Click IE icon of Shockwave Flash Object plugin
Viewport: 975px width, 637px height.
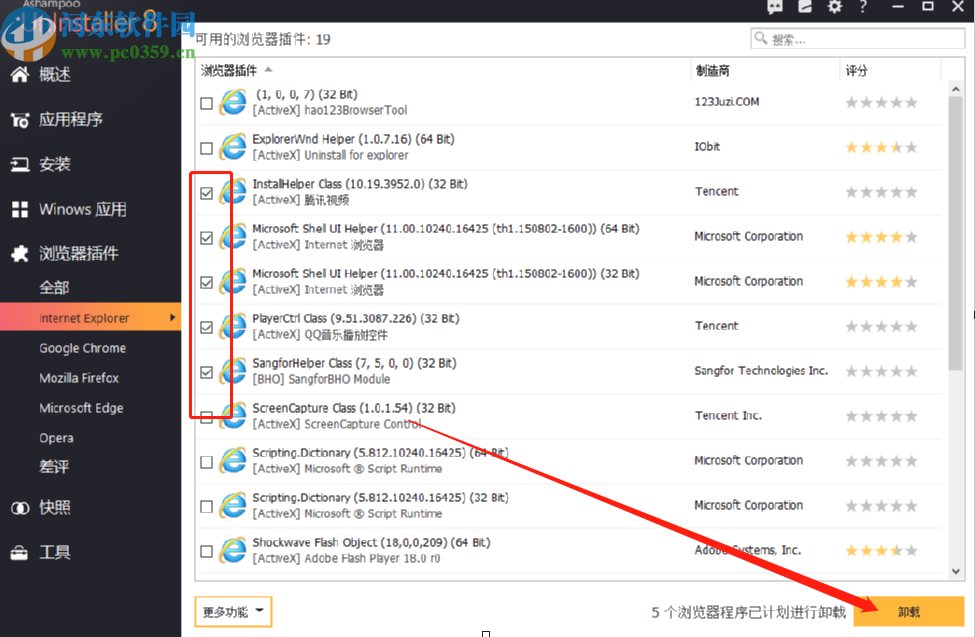233,550
